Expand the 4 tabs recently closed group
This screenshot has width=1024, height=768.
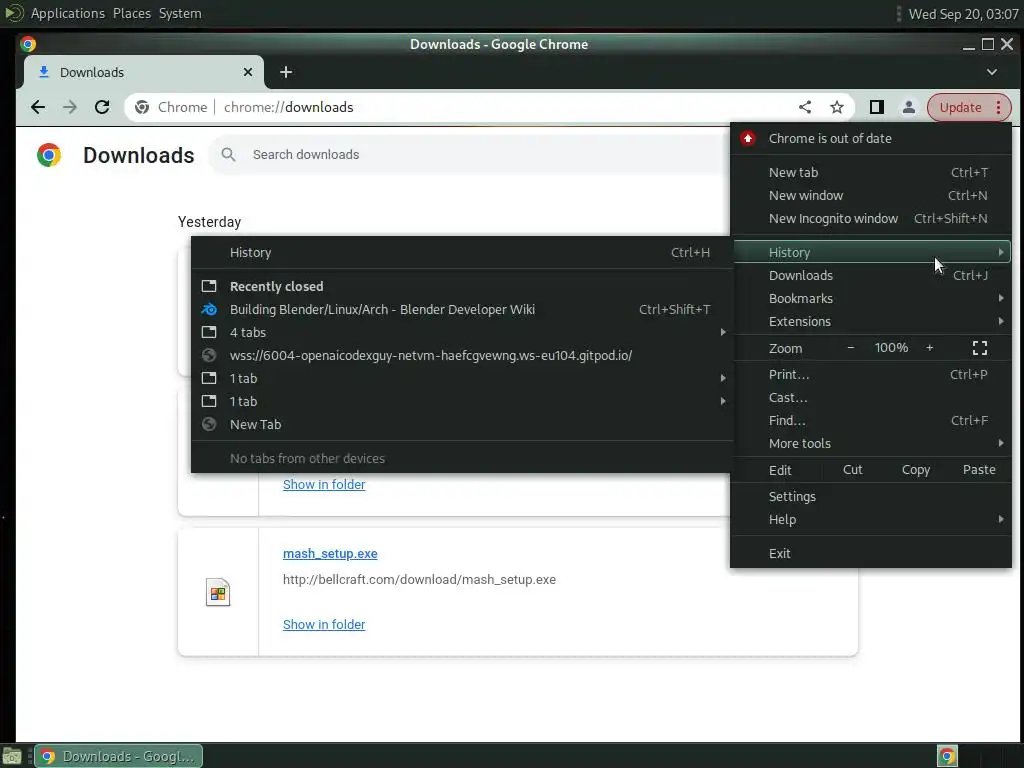[462, 332]
